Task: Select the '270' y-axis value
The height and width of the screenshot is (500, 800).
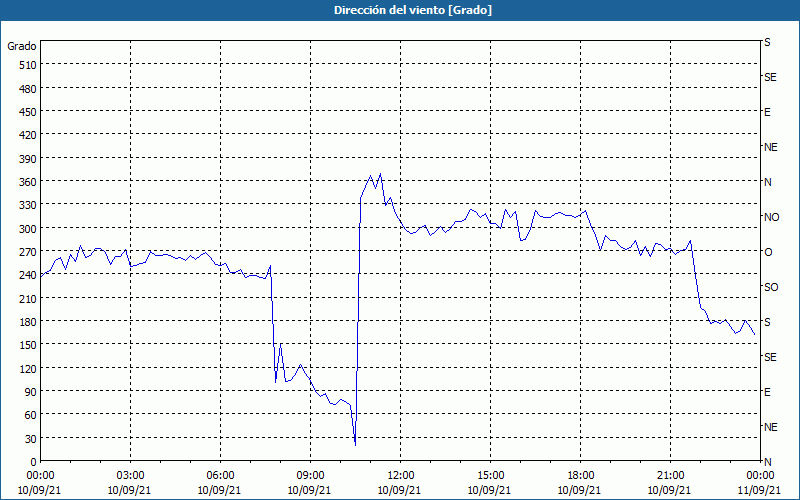Action: pos(28,252)
